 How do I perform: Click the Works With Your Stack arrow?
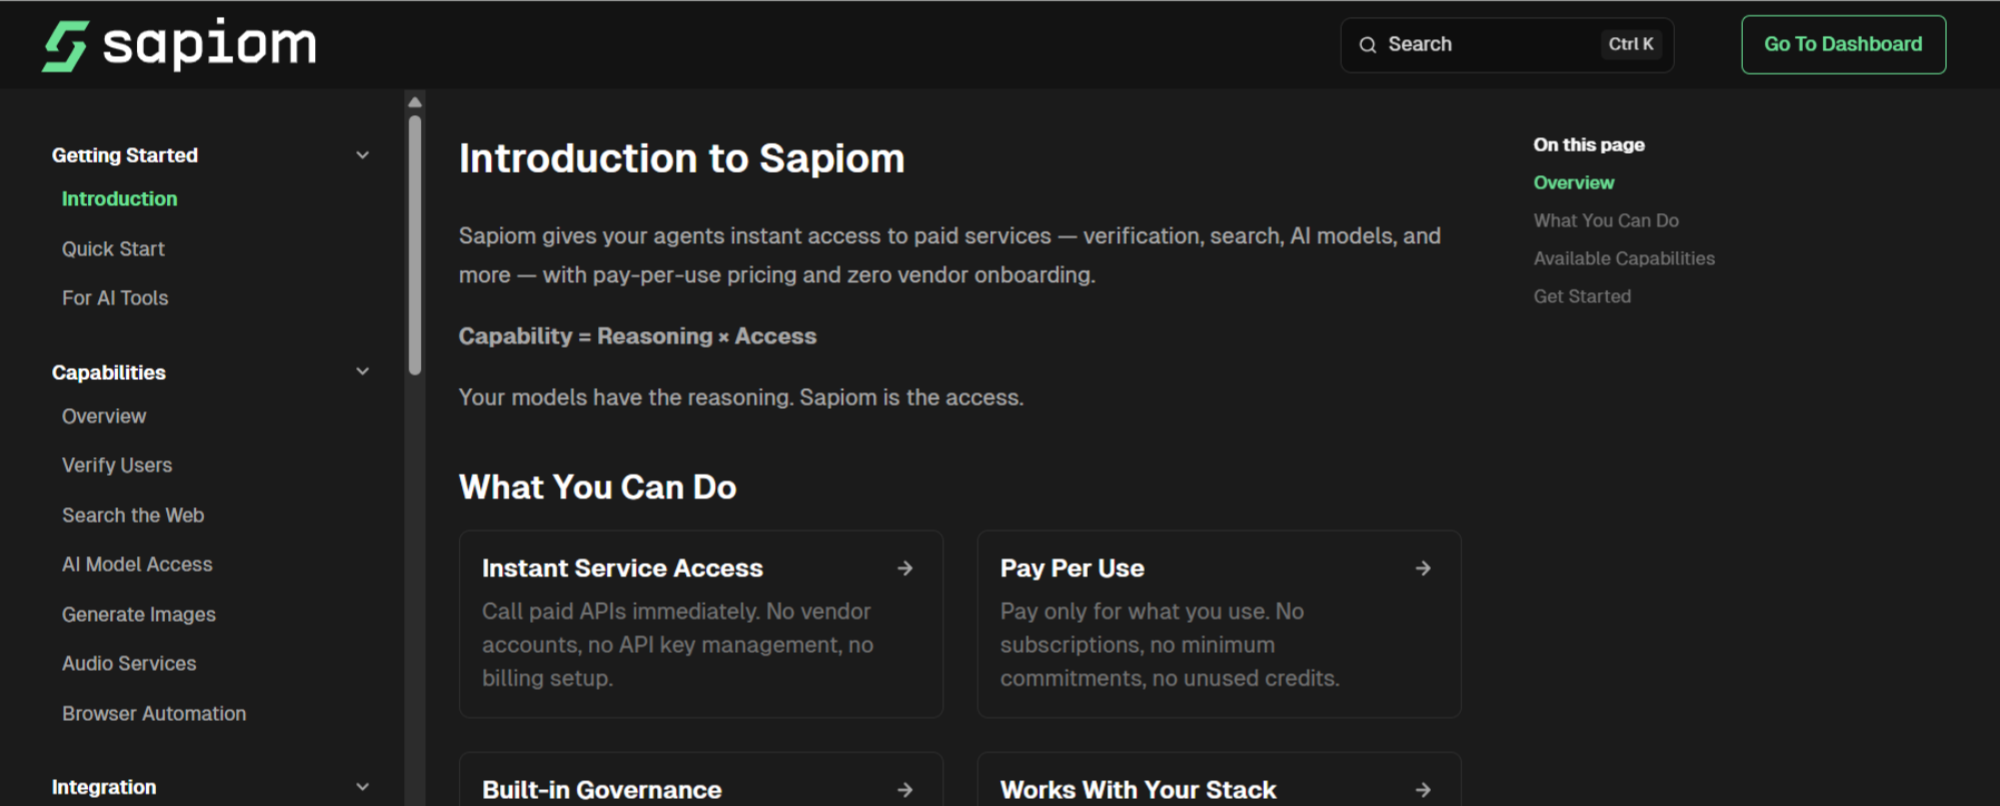click(x=1423, y=789)
